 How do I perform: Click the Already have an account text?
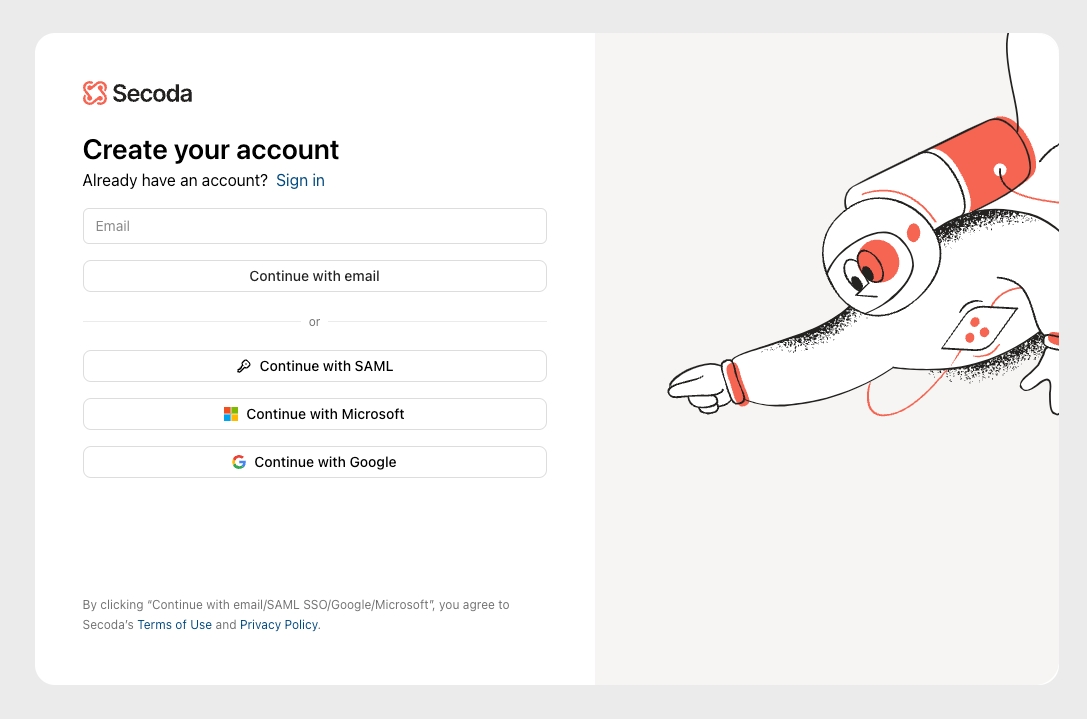coord(175,180)
